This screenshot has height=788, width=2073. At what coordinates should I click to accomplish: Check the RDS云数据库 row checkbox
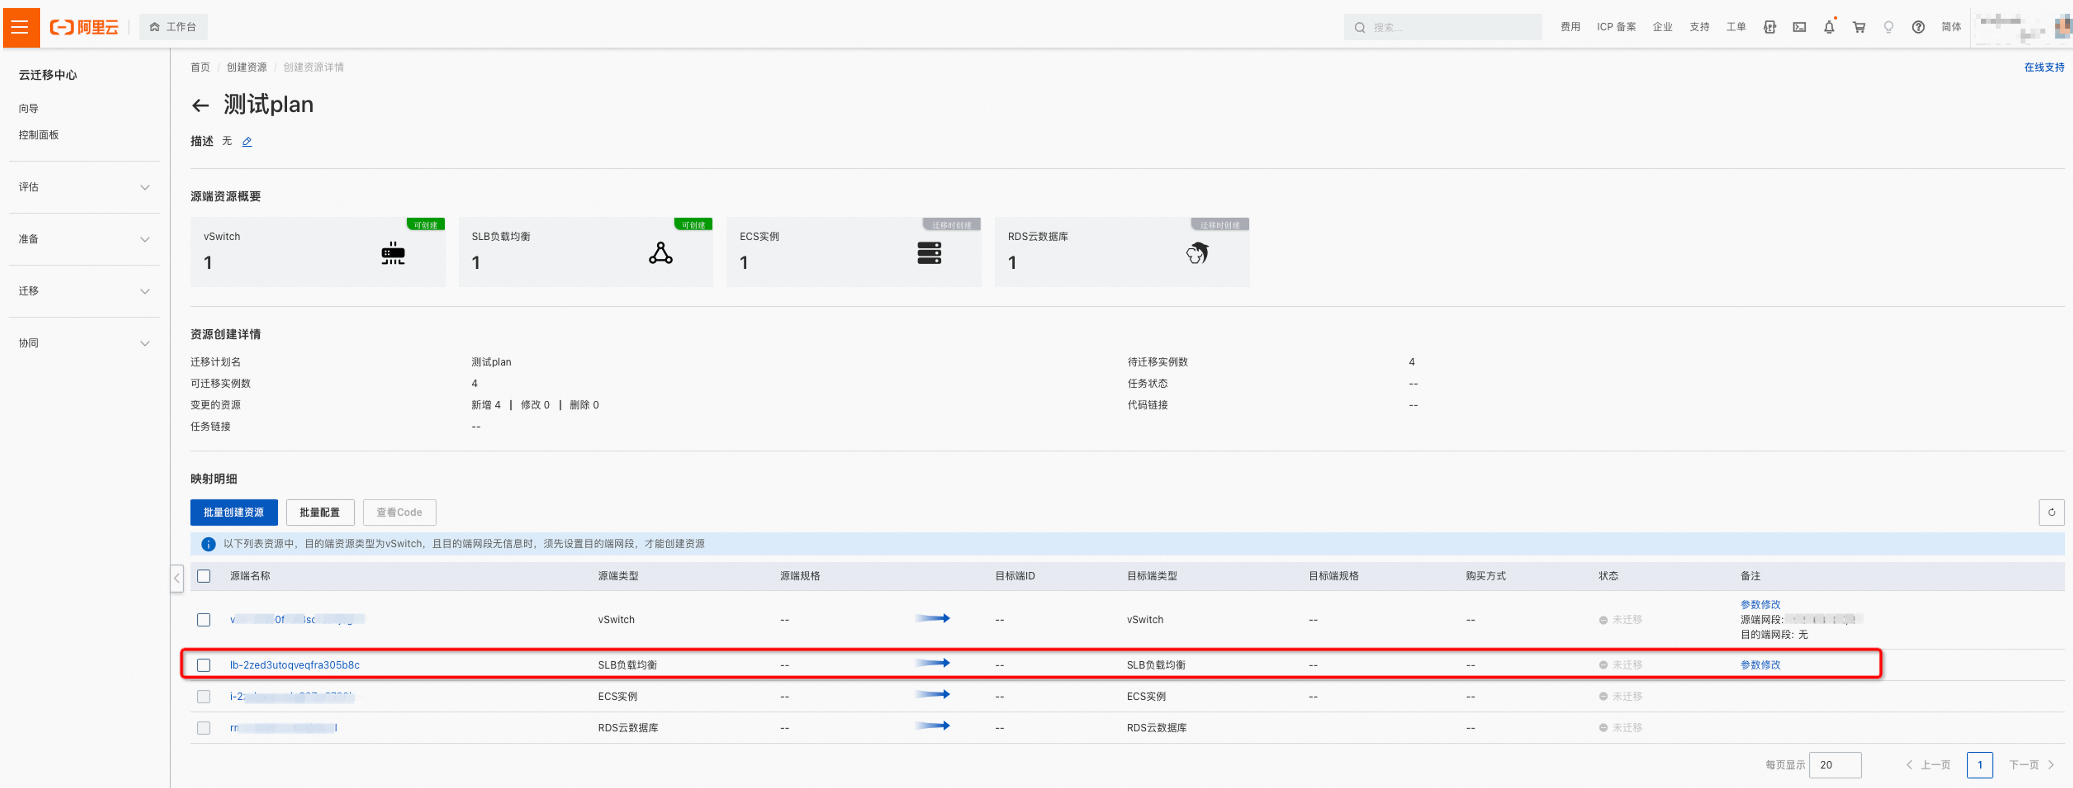(x=204, y=728)
